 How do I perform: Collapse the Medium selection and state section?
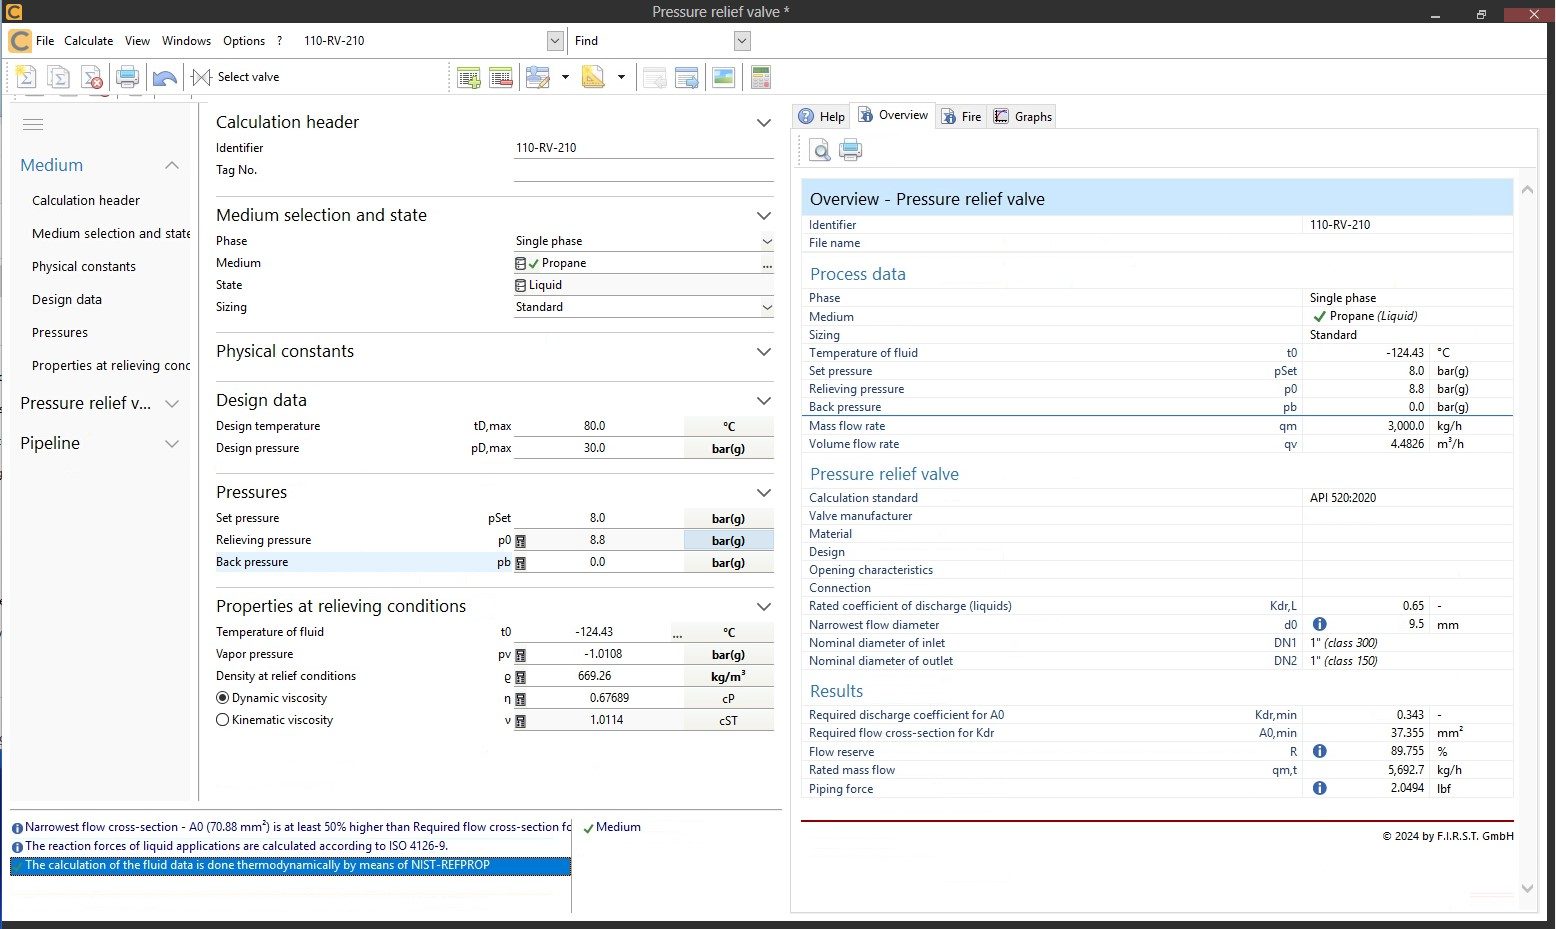764,216
